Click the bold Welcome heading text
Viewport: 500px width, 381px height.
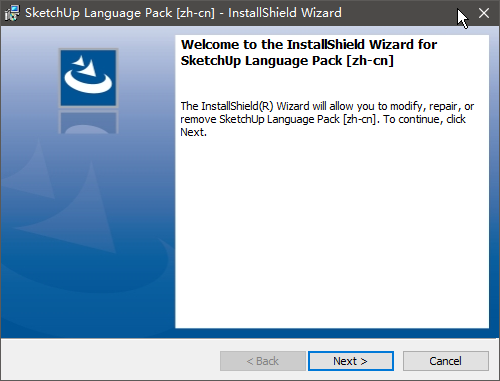point(309,53)
